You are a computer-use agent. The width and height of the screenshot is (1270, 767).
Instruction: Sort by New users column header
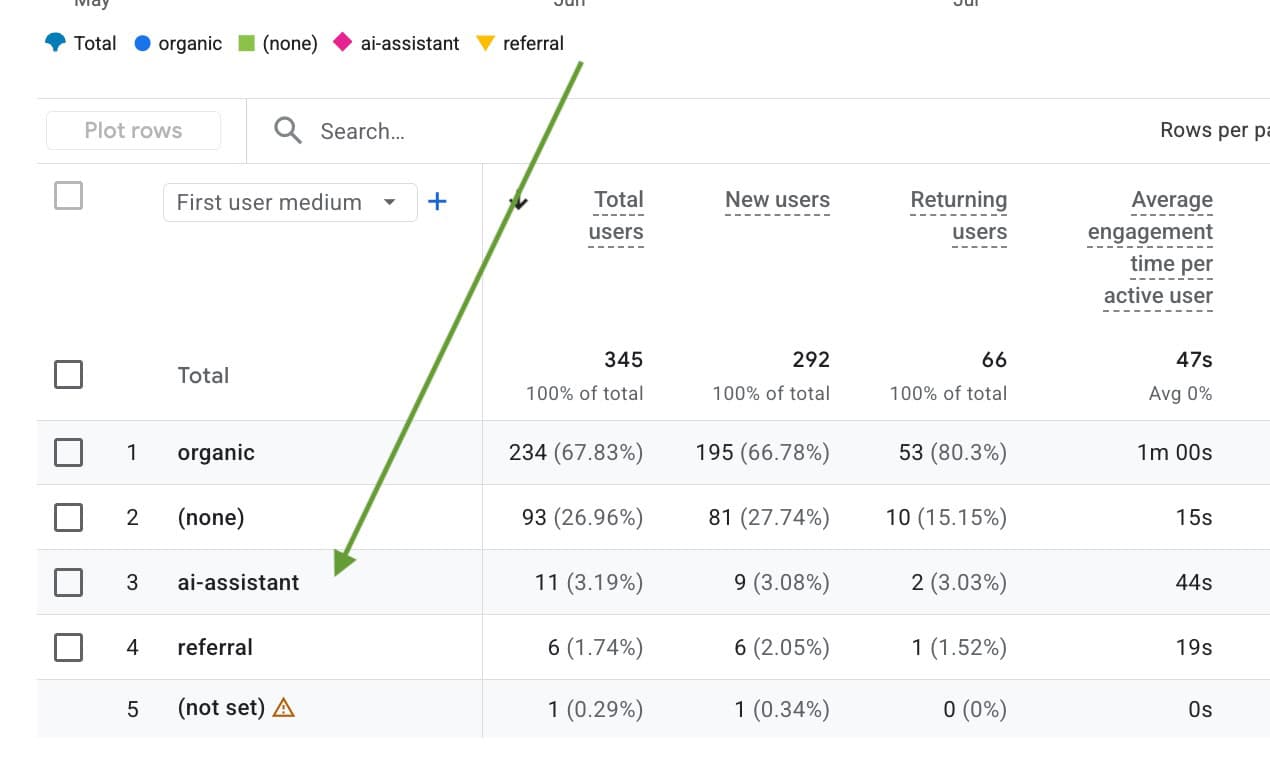click(777, 200)
